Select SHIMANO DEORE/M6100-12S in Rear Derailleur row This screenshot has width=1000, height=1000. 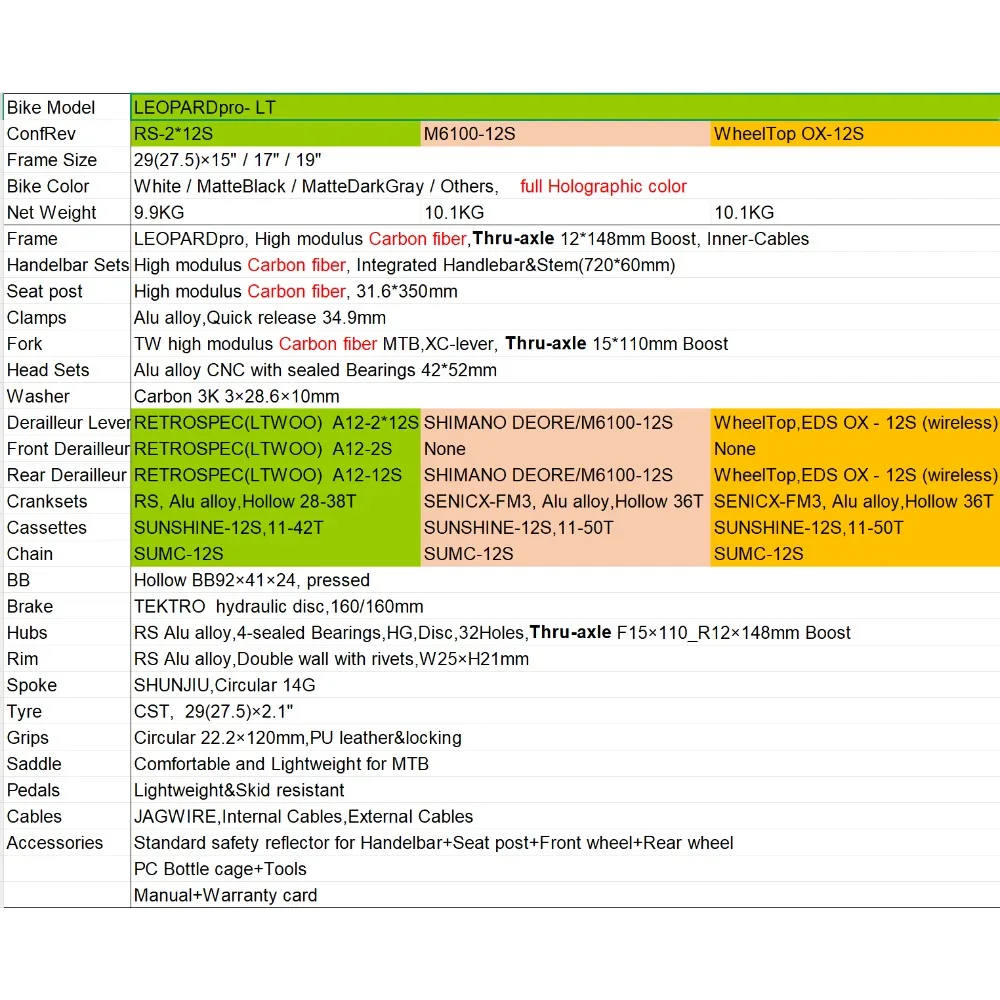click(565, 475)
